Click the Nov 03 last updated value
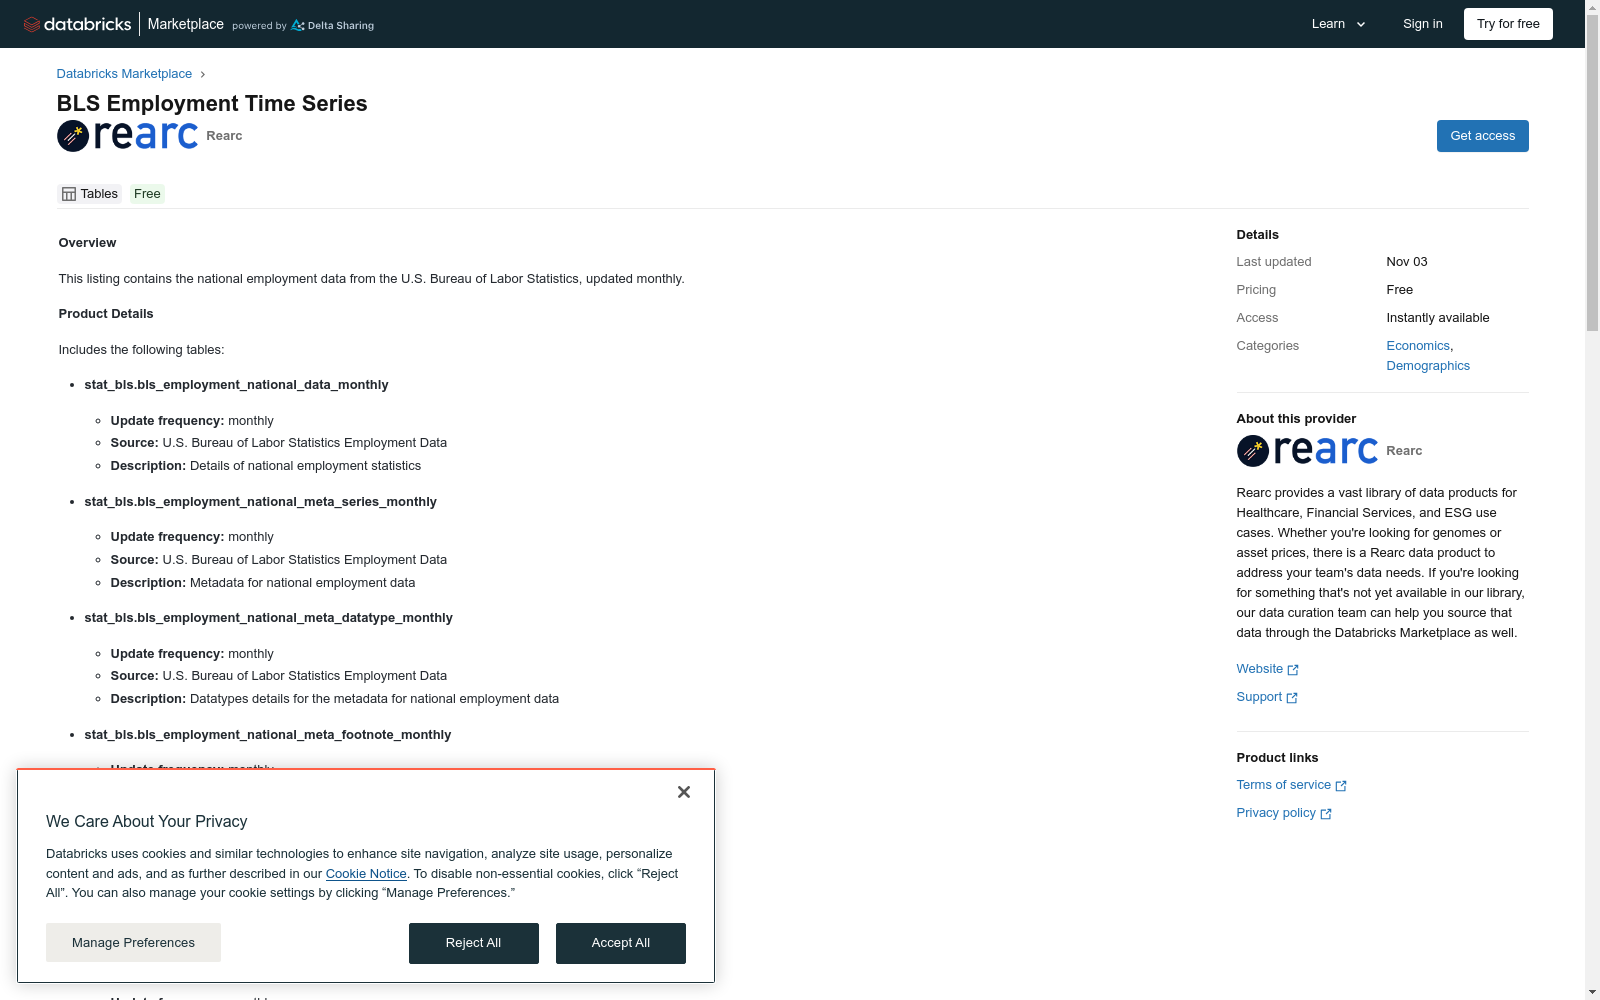The width and height of the screenshot is (1600, 1000). (1407, 262)
